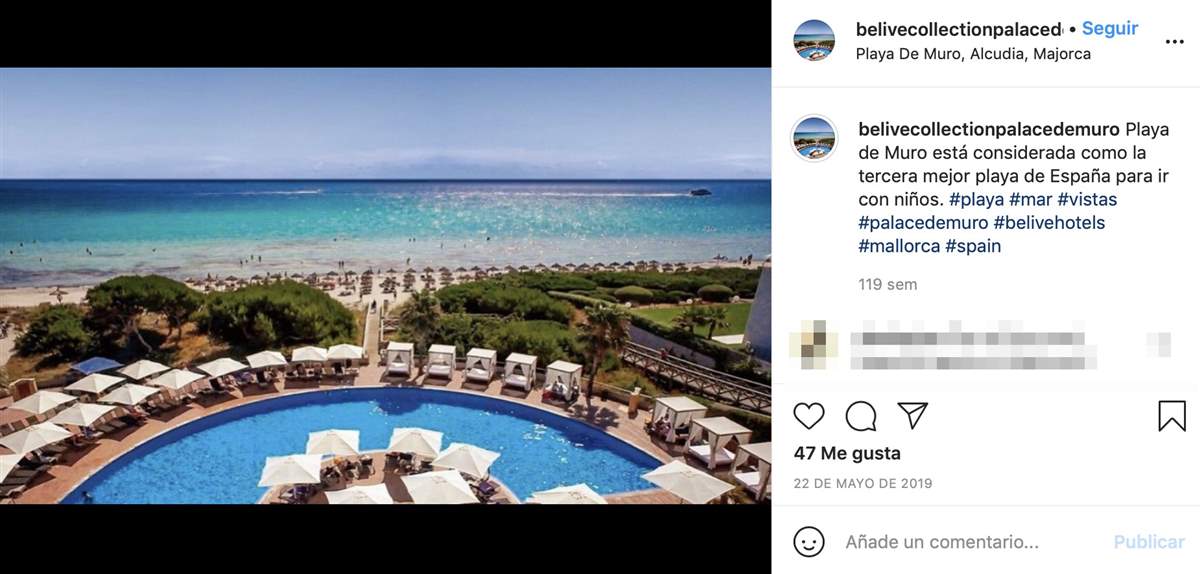
Task: Open Playa De Muro, Alcudia, Majorca location
Action: pos(973,54)
